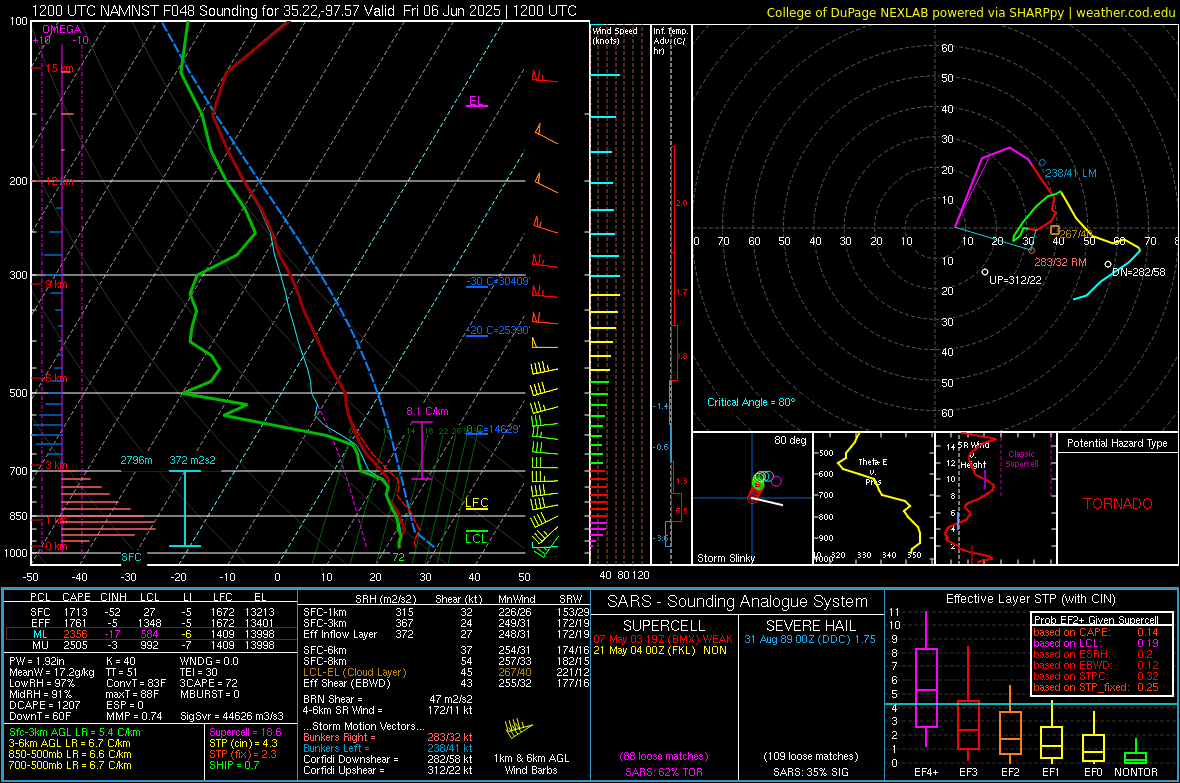The height and width of the screenshot is (783, 1180).
Task: Click the Inf. Temp. Adv. panel header
Action: click(670, 41)
